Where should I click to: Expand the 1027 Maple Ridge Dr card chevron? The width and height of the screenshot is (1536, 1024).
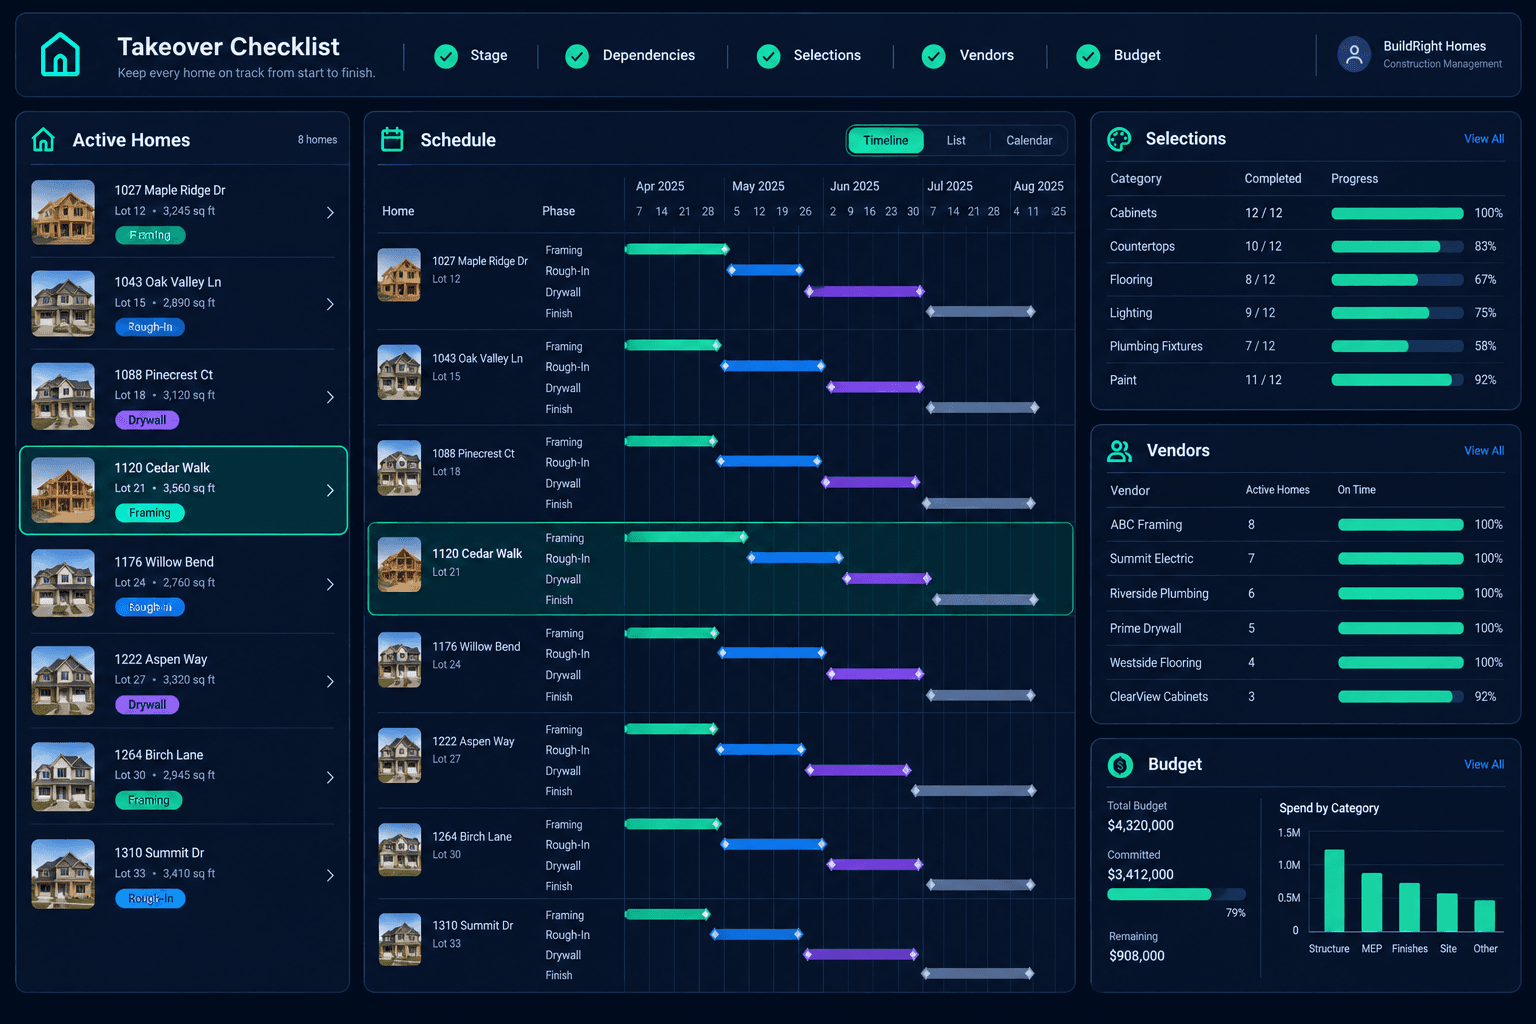(330, 212)
